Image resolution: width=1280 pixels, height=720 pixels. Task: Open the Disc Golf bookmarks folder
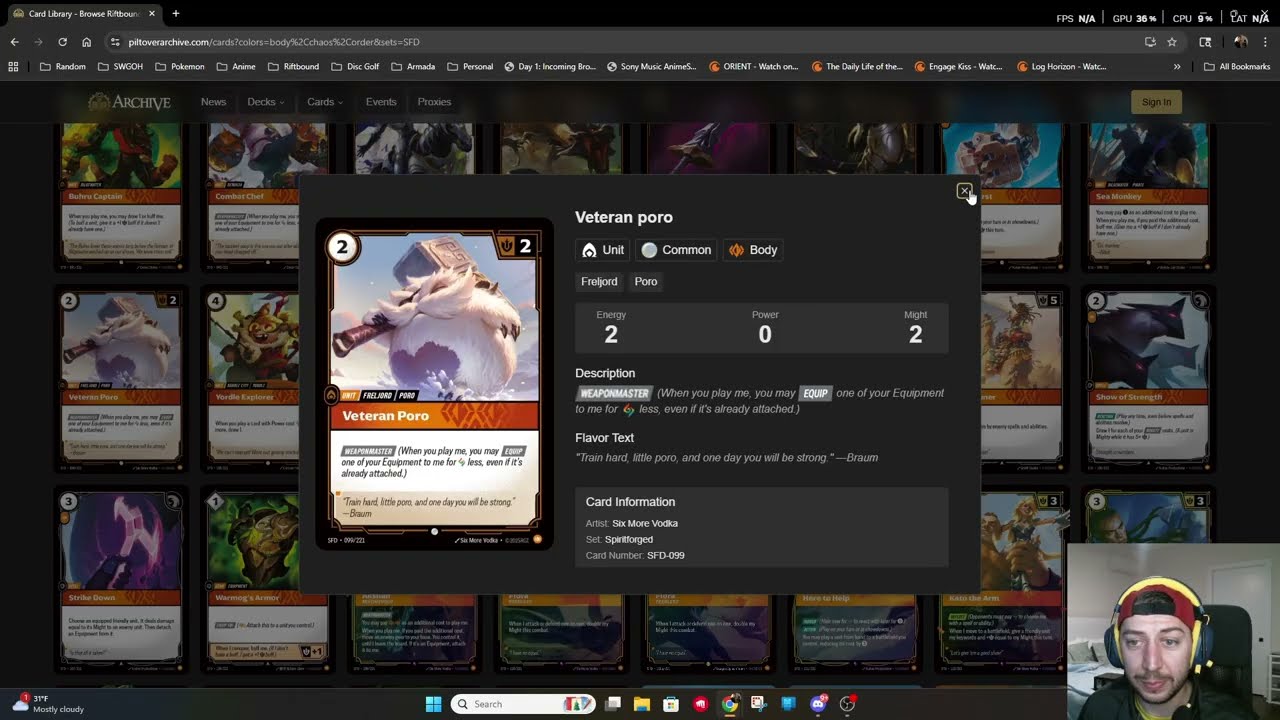click(355, 67)
